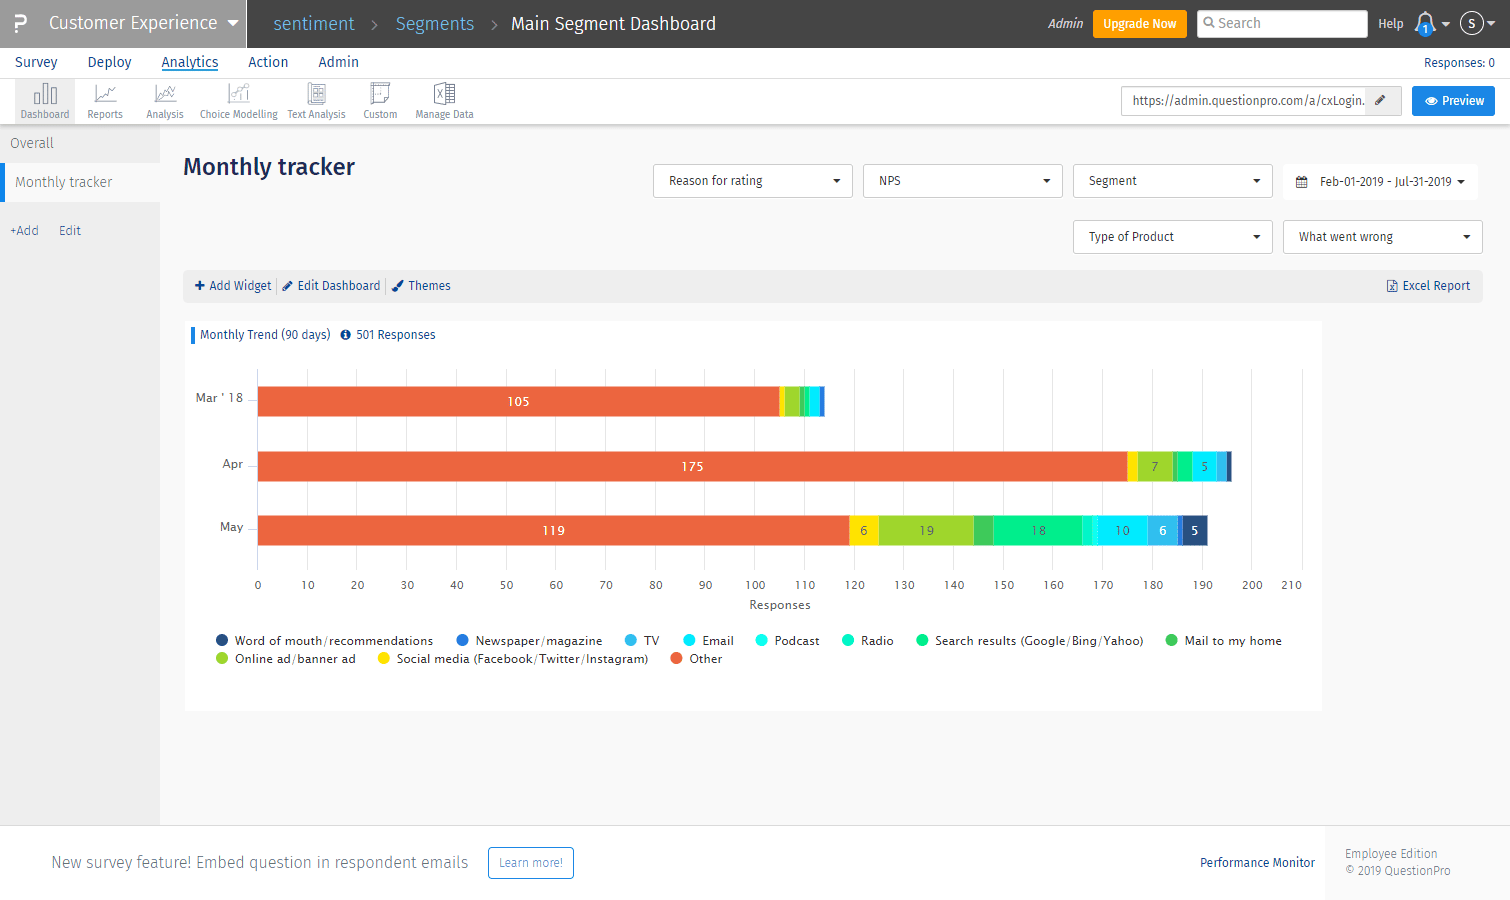Click the notification bell icon
This screenshot has height=900, width=1510.
1425,23
